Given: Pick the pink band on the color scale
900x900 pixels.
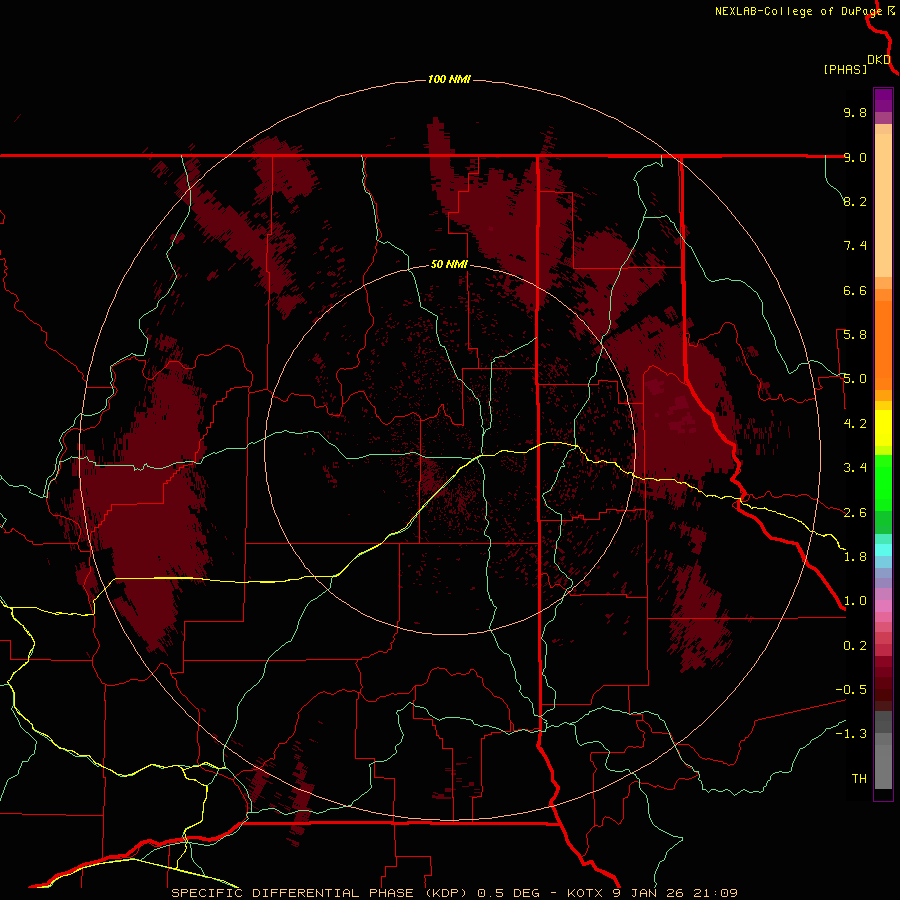Looking at the screenshot, I should 883,607.
